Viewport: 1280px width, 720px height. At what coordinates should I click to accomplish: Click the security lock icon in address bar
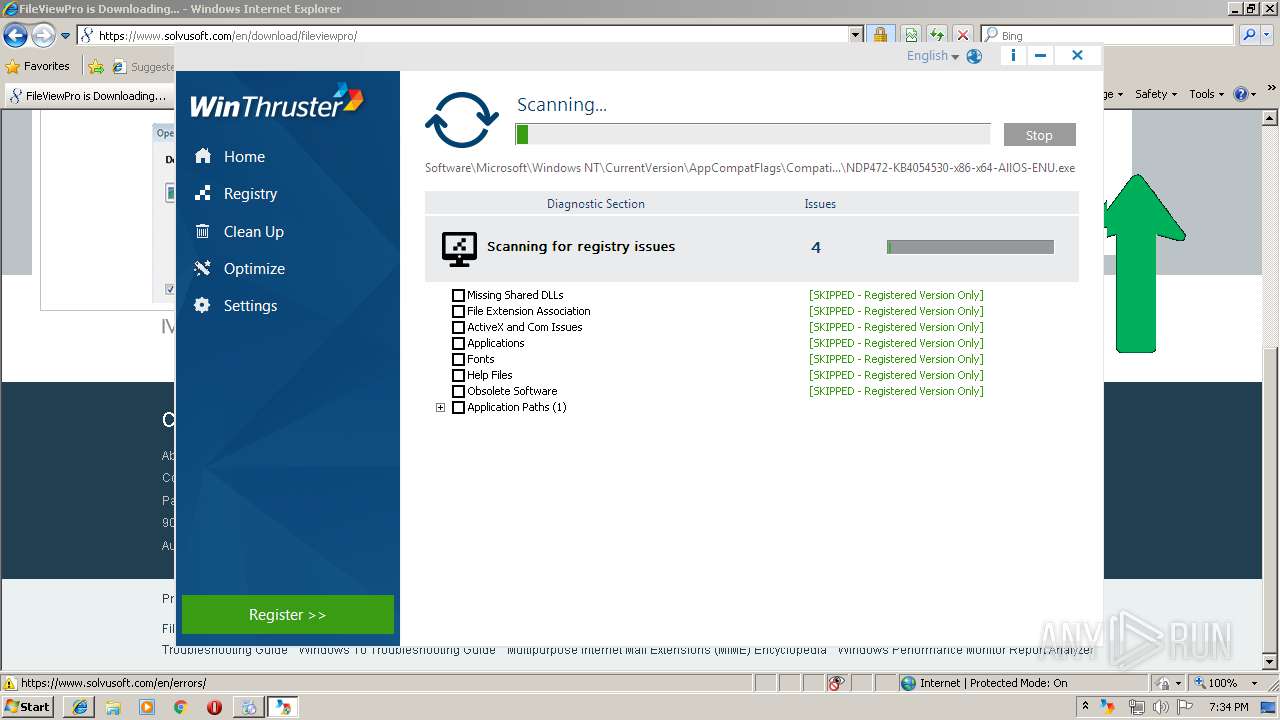880,35
